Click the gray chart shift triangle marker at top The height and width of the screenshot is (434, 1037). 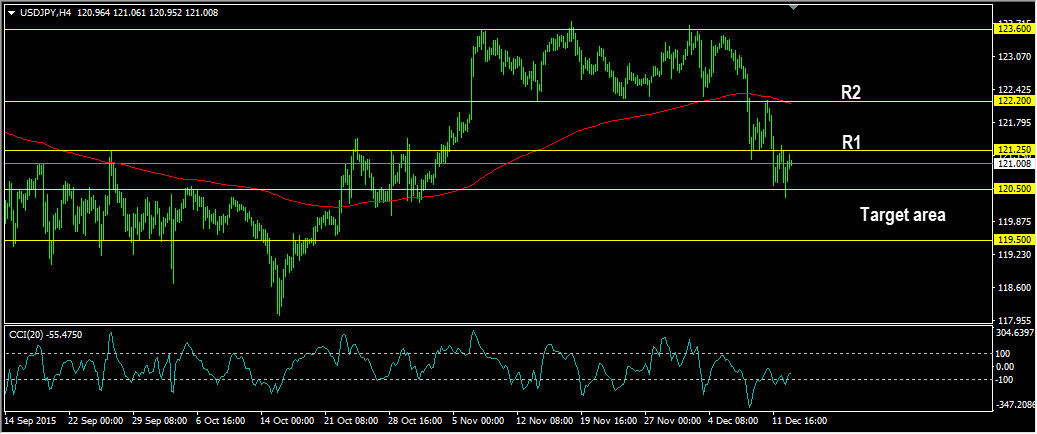coord(794,7)
